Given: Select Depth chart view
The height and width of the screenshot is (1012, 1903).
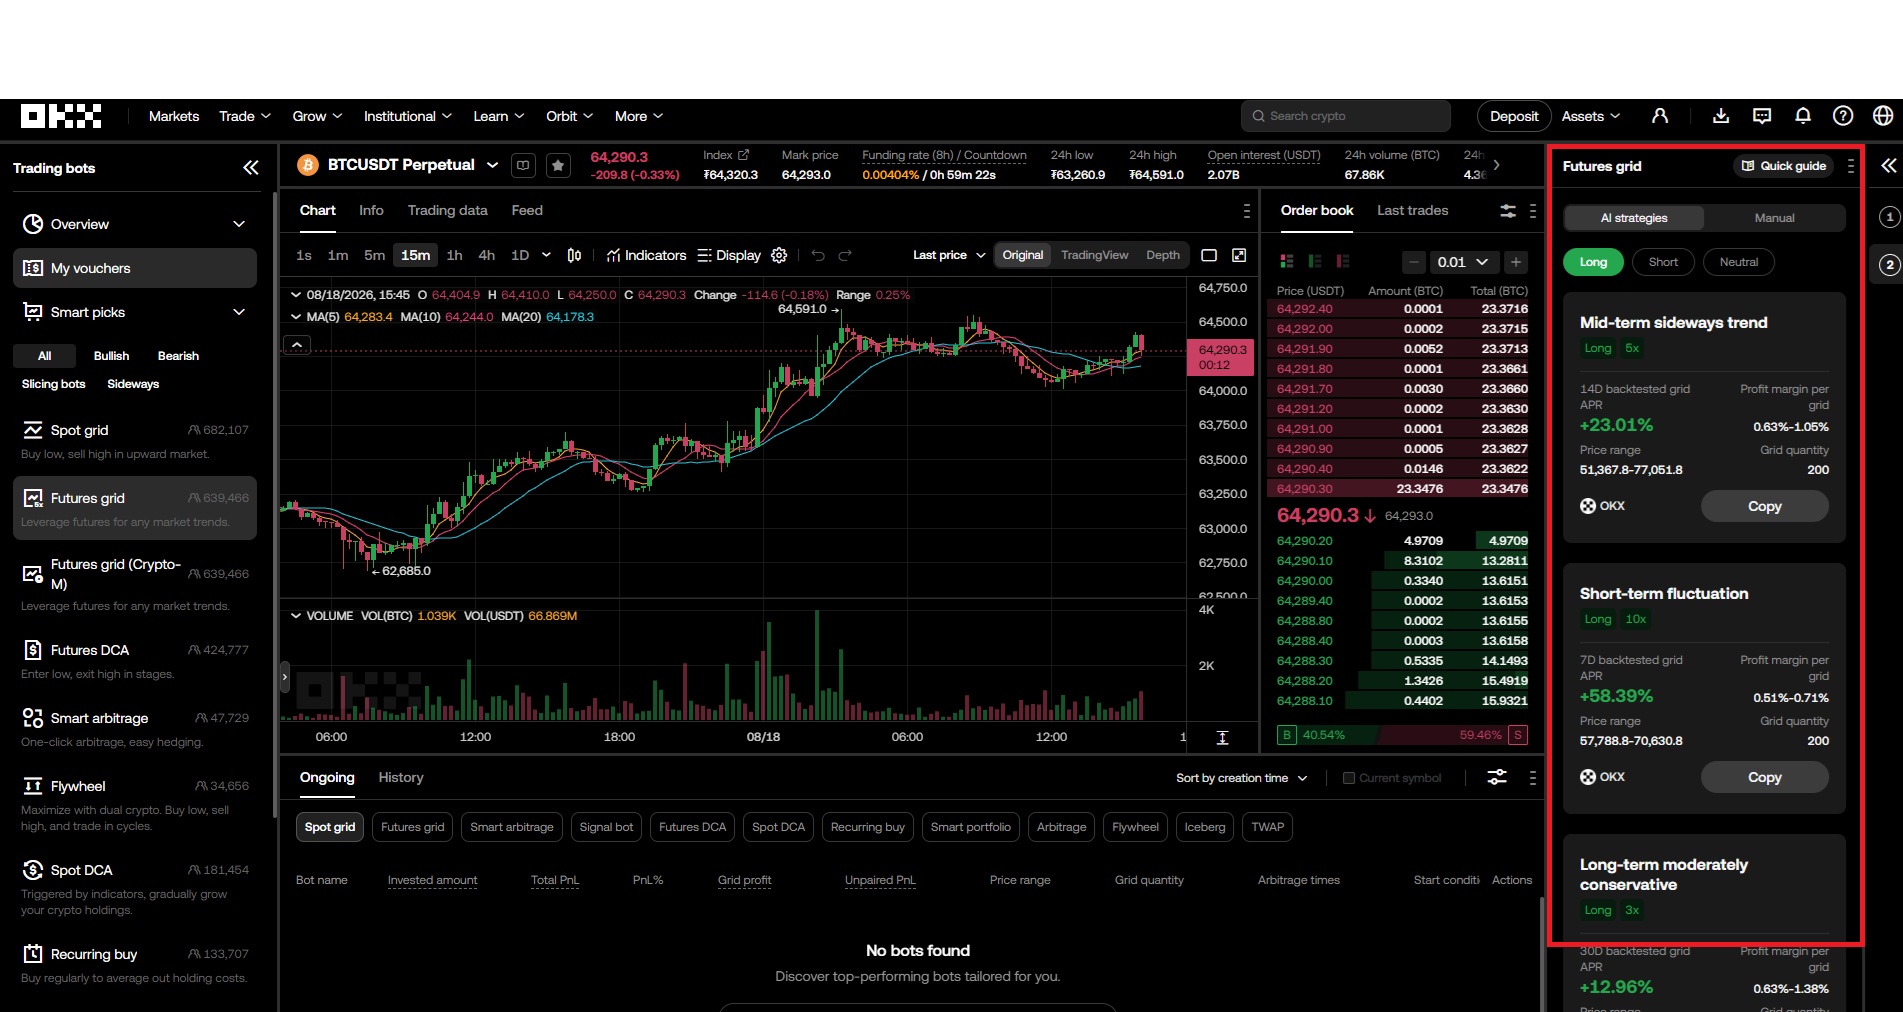Looking at the screenshot, I should tap(1162, 255).
